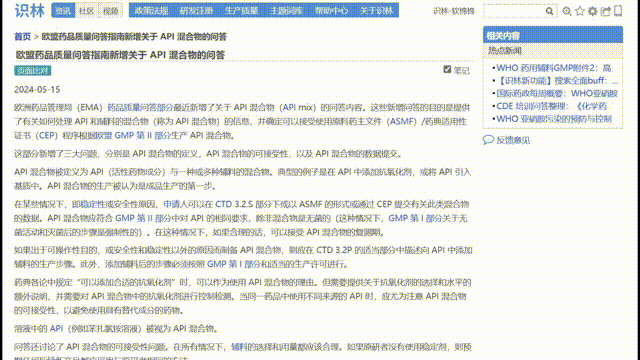Viewport: 640px width, 360px height.
Task: Click 'GMP 第 I 部分' link after 必须按照
Action: click(233, 264)
